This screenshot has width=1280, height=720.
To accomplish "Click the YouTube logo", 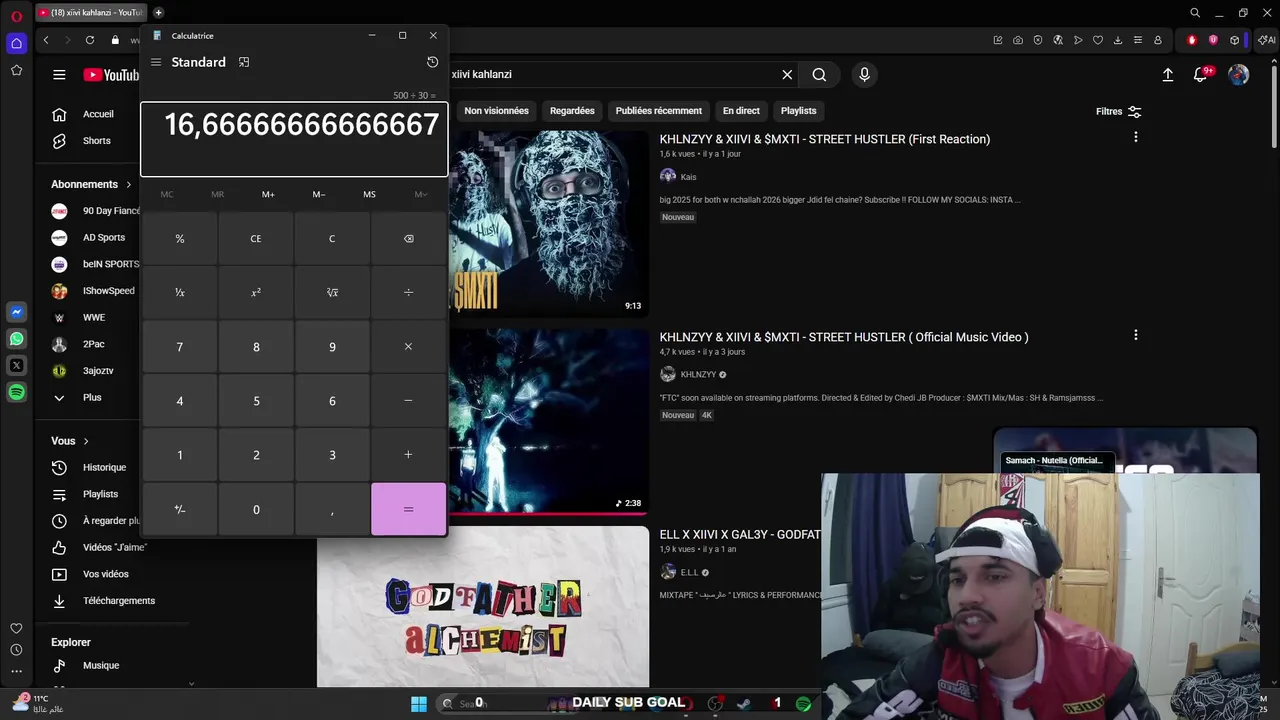I will coord(111,75).
